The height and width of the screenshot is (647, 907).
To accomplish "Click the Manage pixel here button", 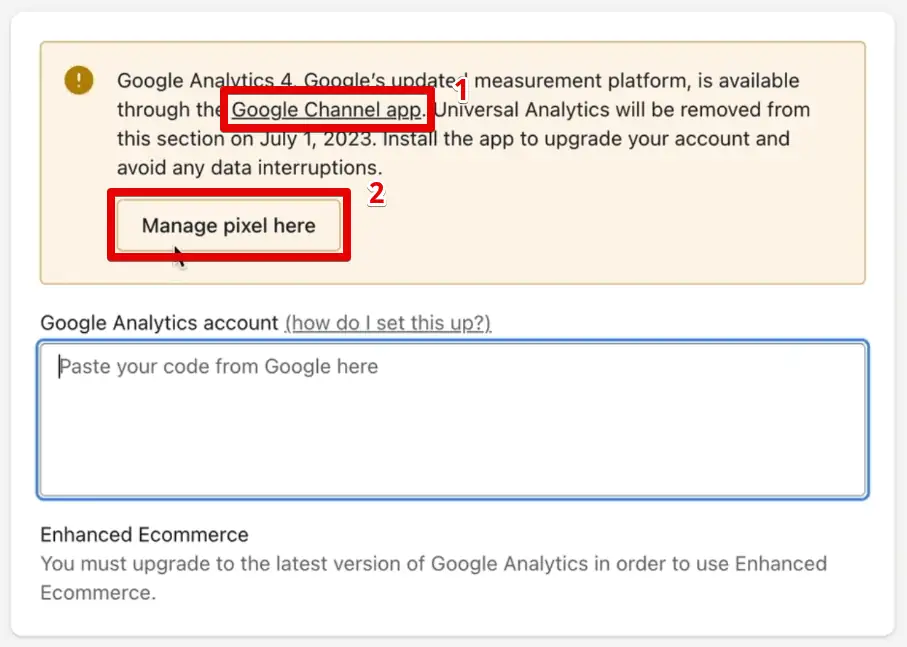I will tap(227, 225).
